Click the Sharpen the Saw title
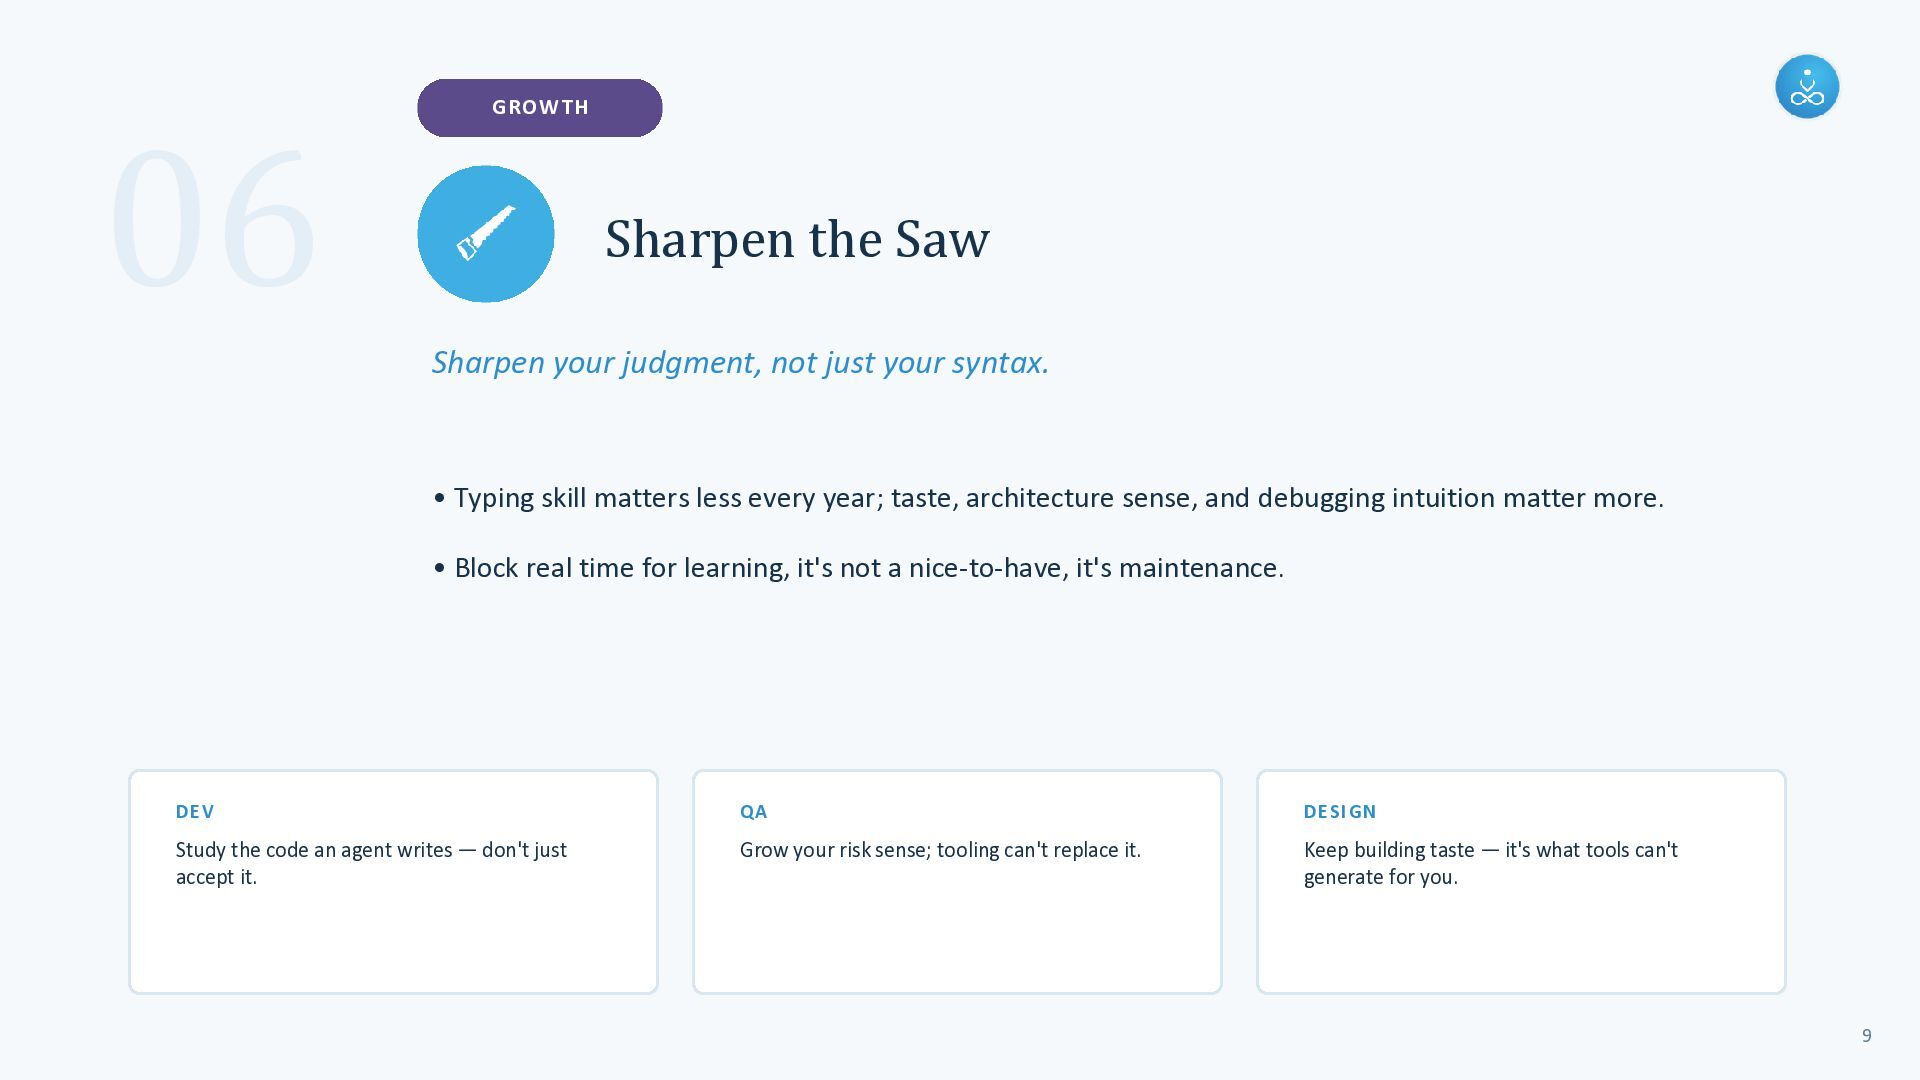The width and height of the screenshot is (1920, 1080). (x=797, y=239)
